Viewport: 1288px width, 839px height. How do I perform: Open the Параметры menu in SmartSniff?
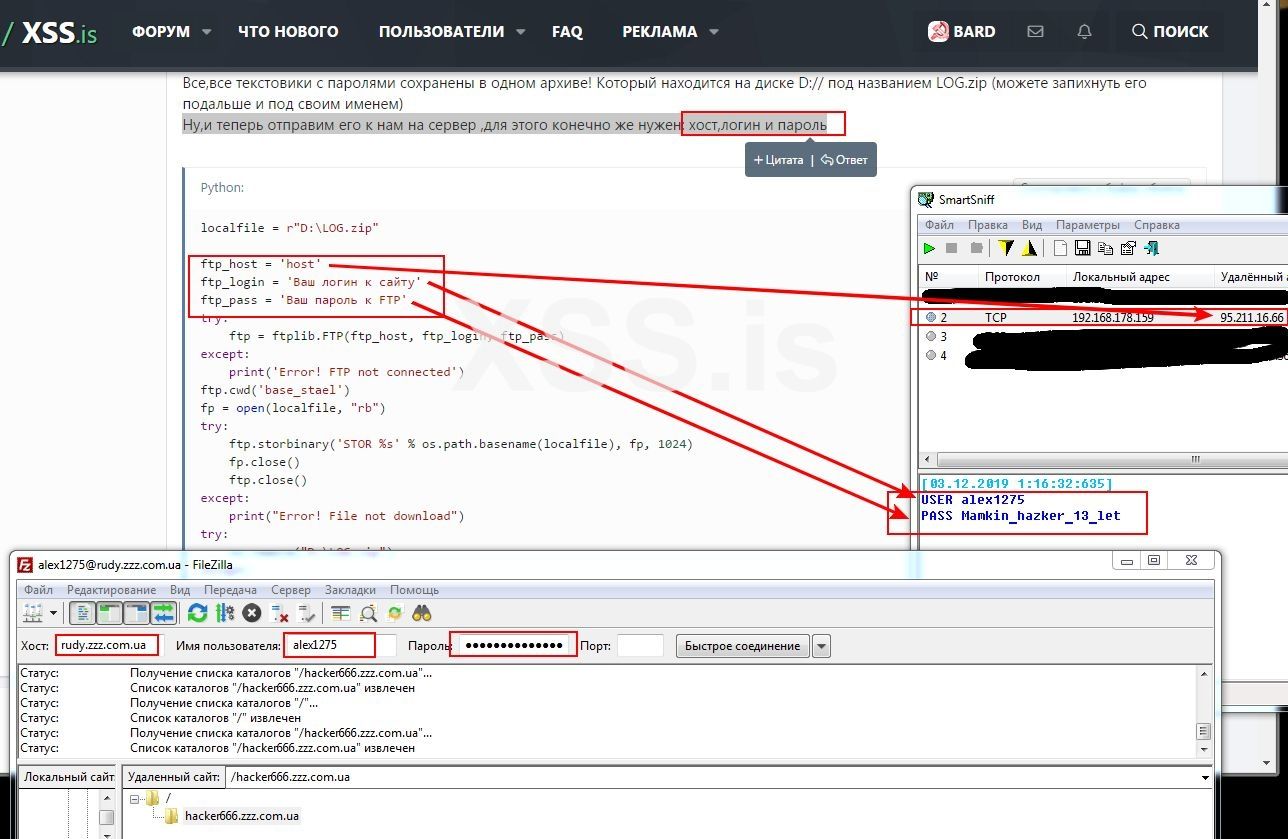tap(1089, 225)
